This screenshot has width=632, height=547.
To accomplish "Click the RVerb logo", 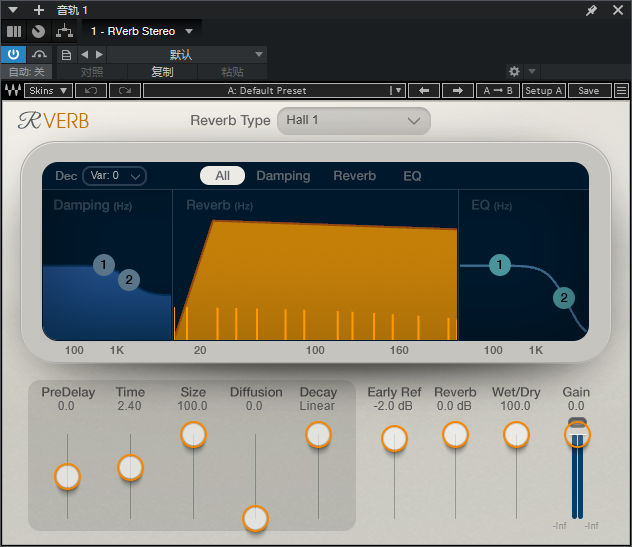I will point(54,121).
